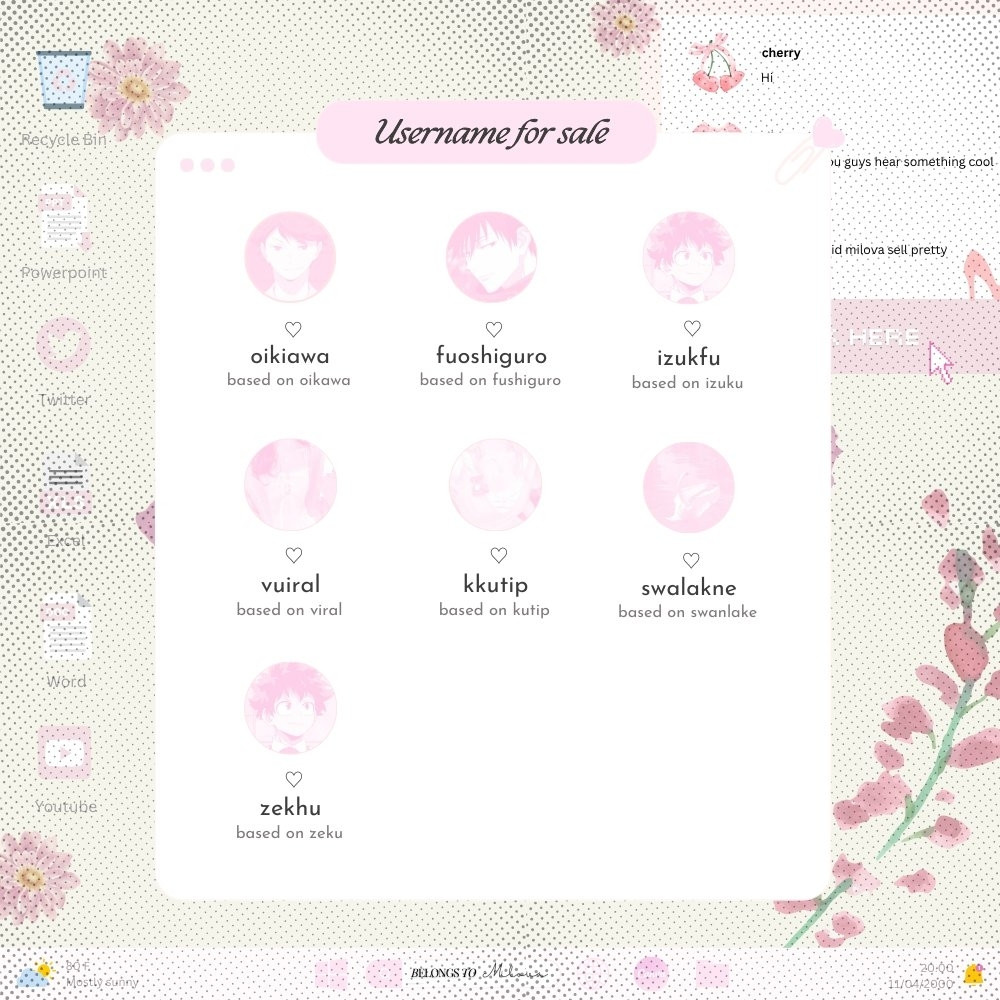Select the username "fuoshiguro"
The width and height of the screenshot is (1000, 1000).
pos(491,356)
